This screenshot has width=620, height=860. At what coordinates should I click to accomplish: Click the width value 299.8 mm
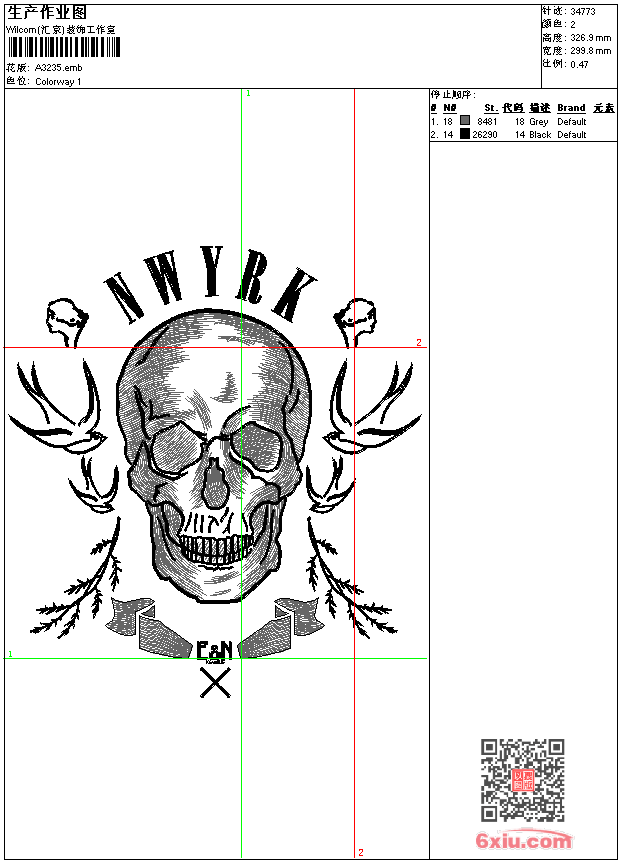(590, 51)
